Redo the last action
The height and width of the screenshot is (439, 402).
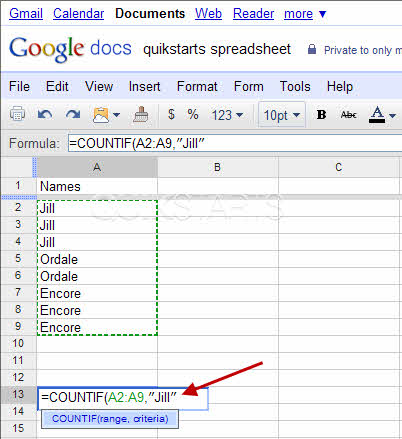pos(73,115)
